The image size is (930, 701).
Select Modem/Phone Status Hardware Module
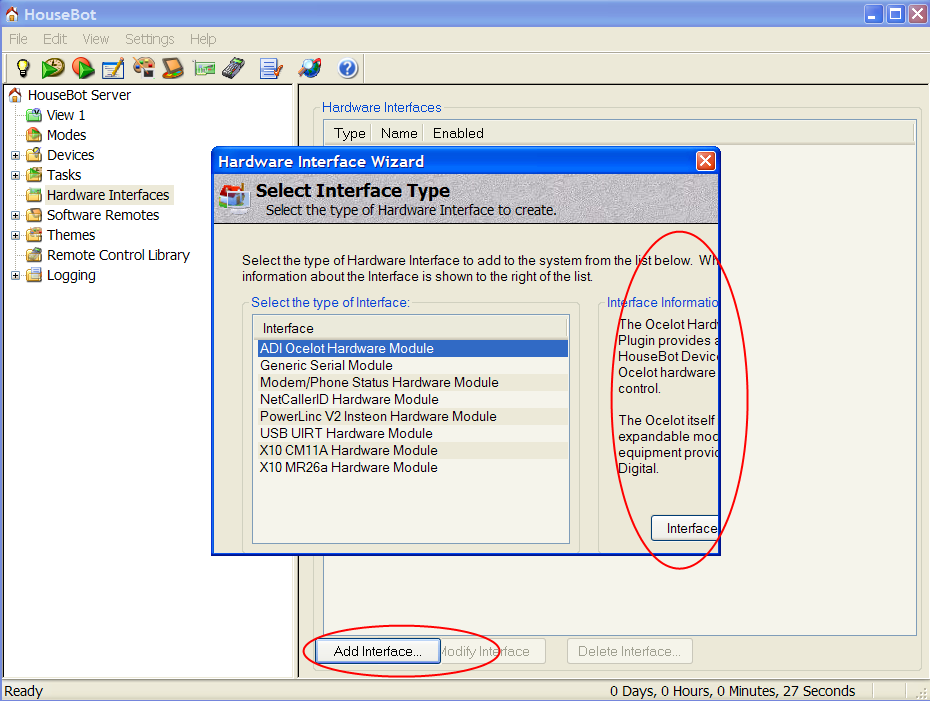pyautogui.click(x=413, y=383)
